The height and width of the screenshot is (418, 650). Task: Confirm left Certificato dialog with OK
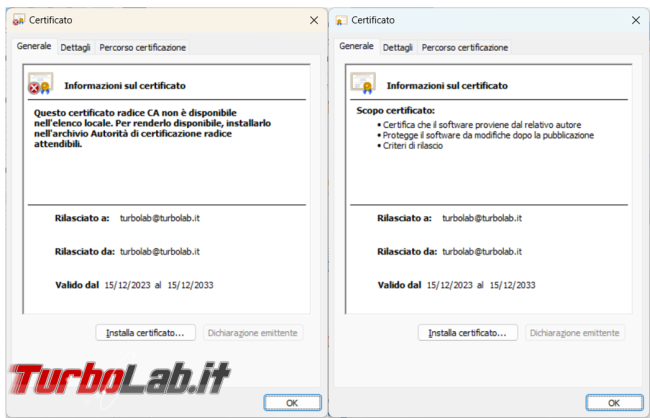pyautogui.click(x=292, y=403)
